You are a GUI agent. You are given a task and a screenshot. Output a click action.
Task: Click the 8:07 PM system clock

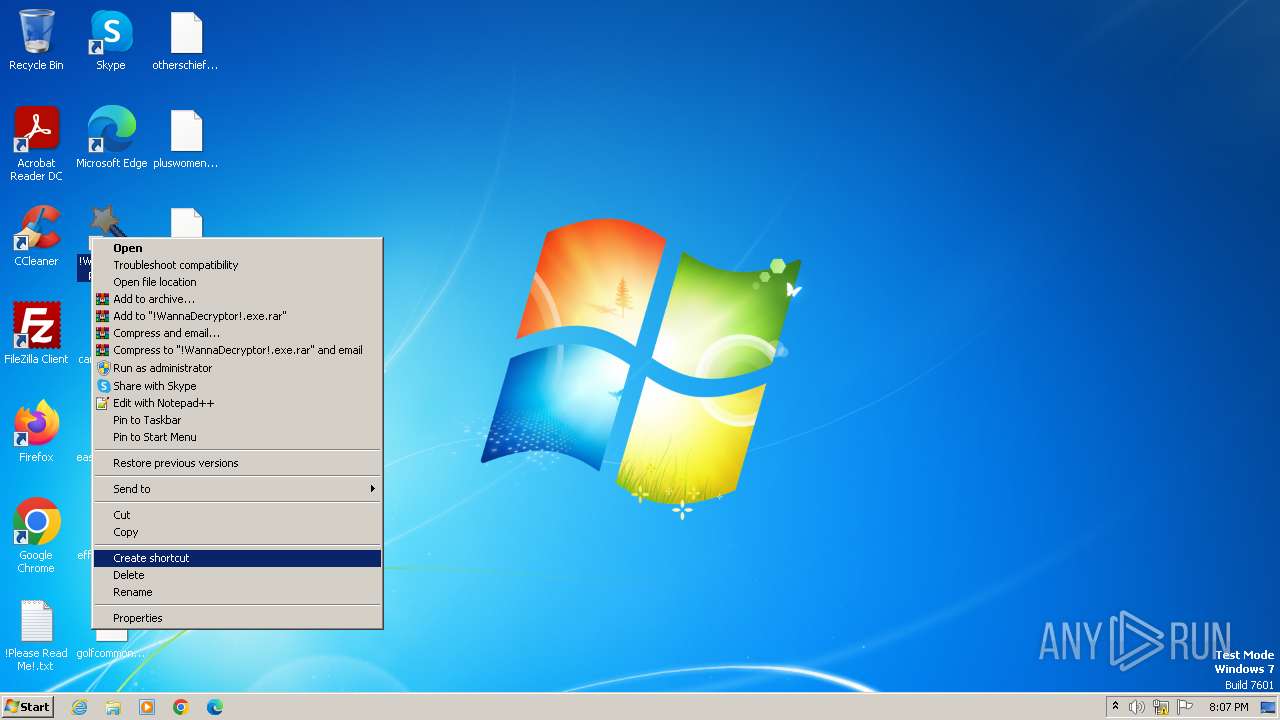click(1228, 707)
